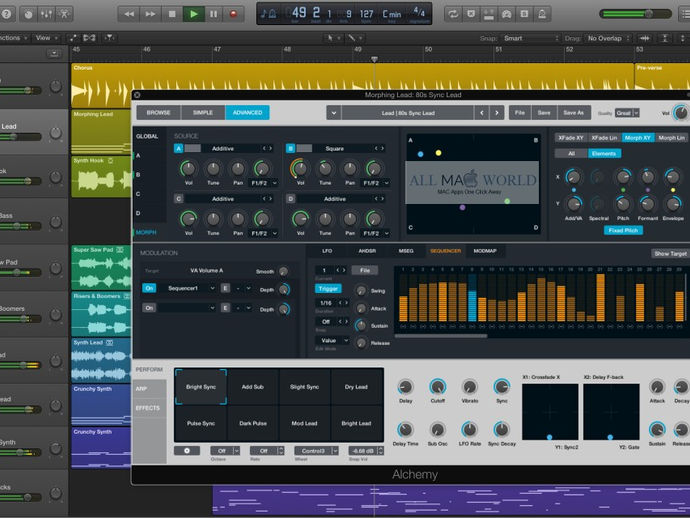The height and width of the screenshot is (518, 690).
Task: Open the editors scissors icon
Action: coord(64,14)
